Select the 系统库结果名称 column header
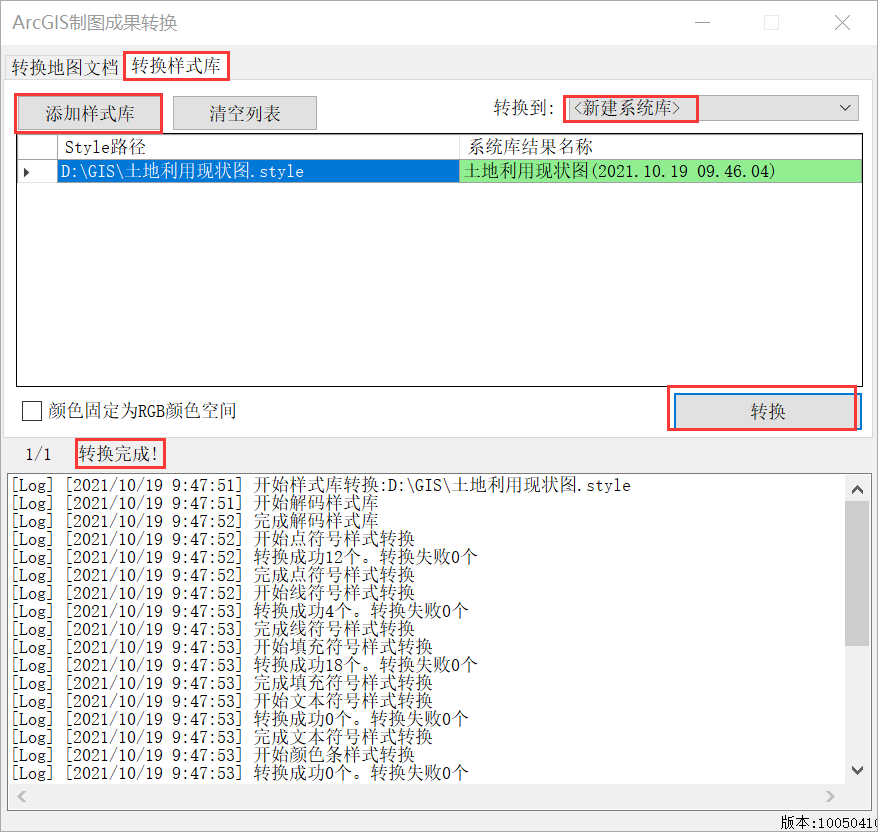This screenshot has width=878, height=832. click(x=660, y=147)
